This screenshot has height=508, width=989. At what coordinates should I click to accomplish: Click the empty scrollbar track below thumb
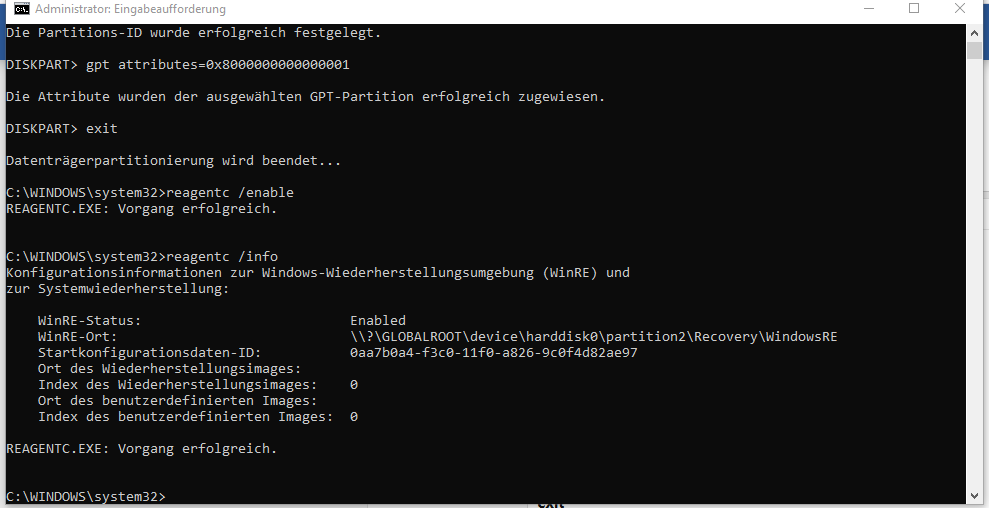pos(974,271)
